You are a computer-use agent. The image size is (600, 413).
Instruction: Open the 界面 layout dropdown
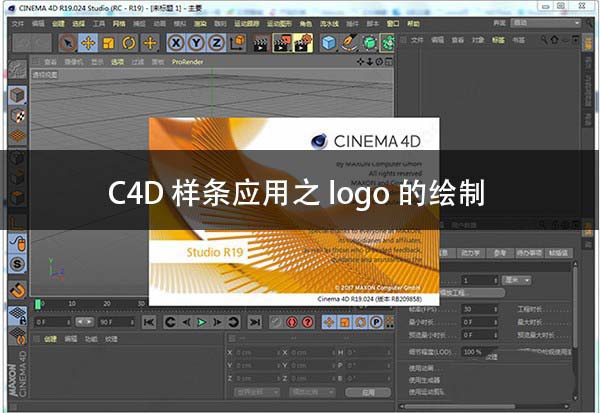point(546,23)
